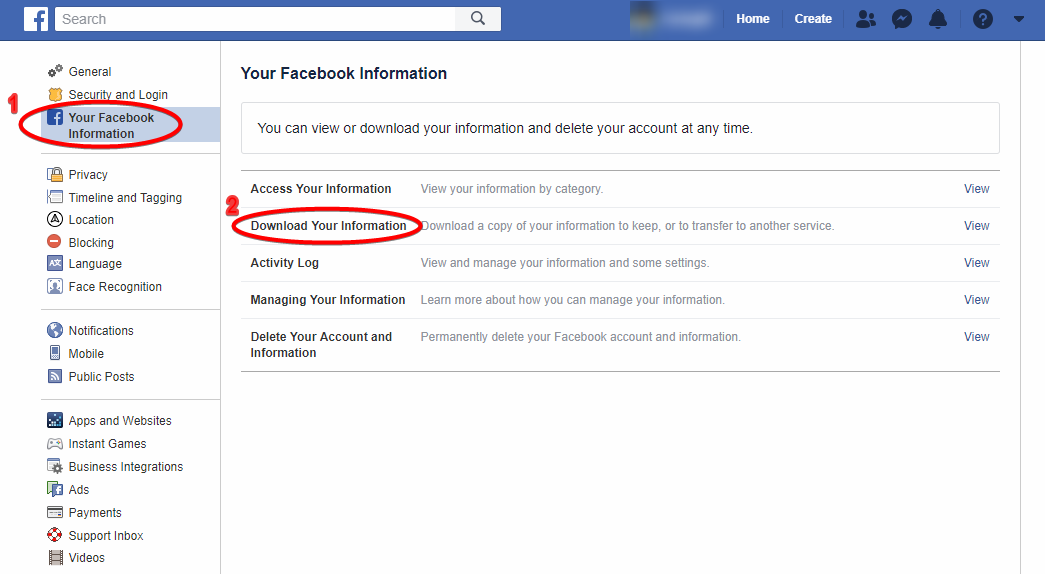
Task: Click View next to Download Your Information
Action: pos(976,226)
